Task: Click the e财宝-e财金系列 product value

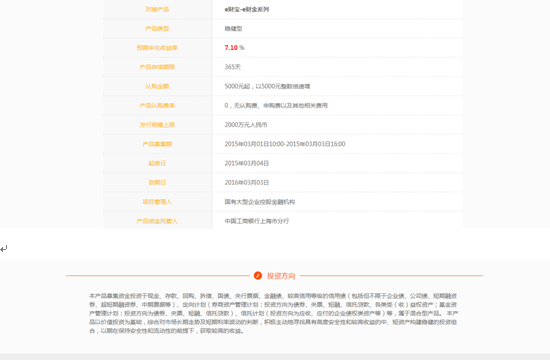Action: coord(247,9)
